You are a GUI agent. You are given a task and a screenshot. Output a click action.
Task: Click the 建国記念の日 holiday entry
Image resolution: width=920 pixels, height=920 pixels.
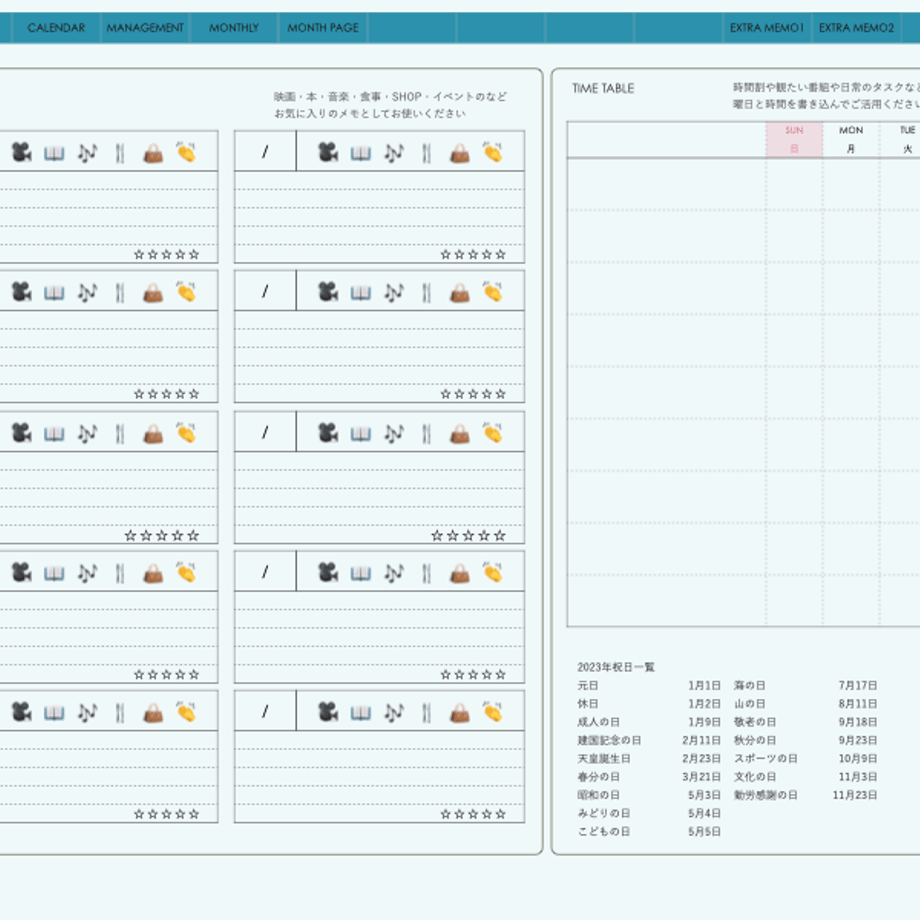(x=609, y=740)
